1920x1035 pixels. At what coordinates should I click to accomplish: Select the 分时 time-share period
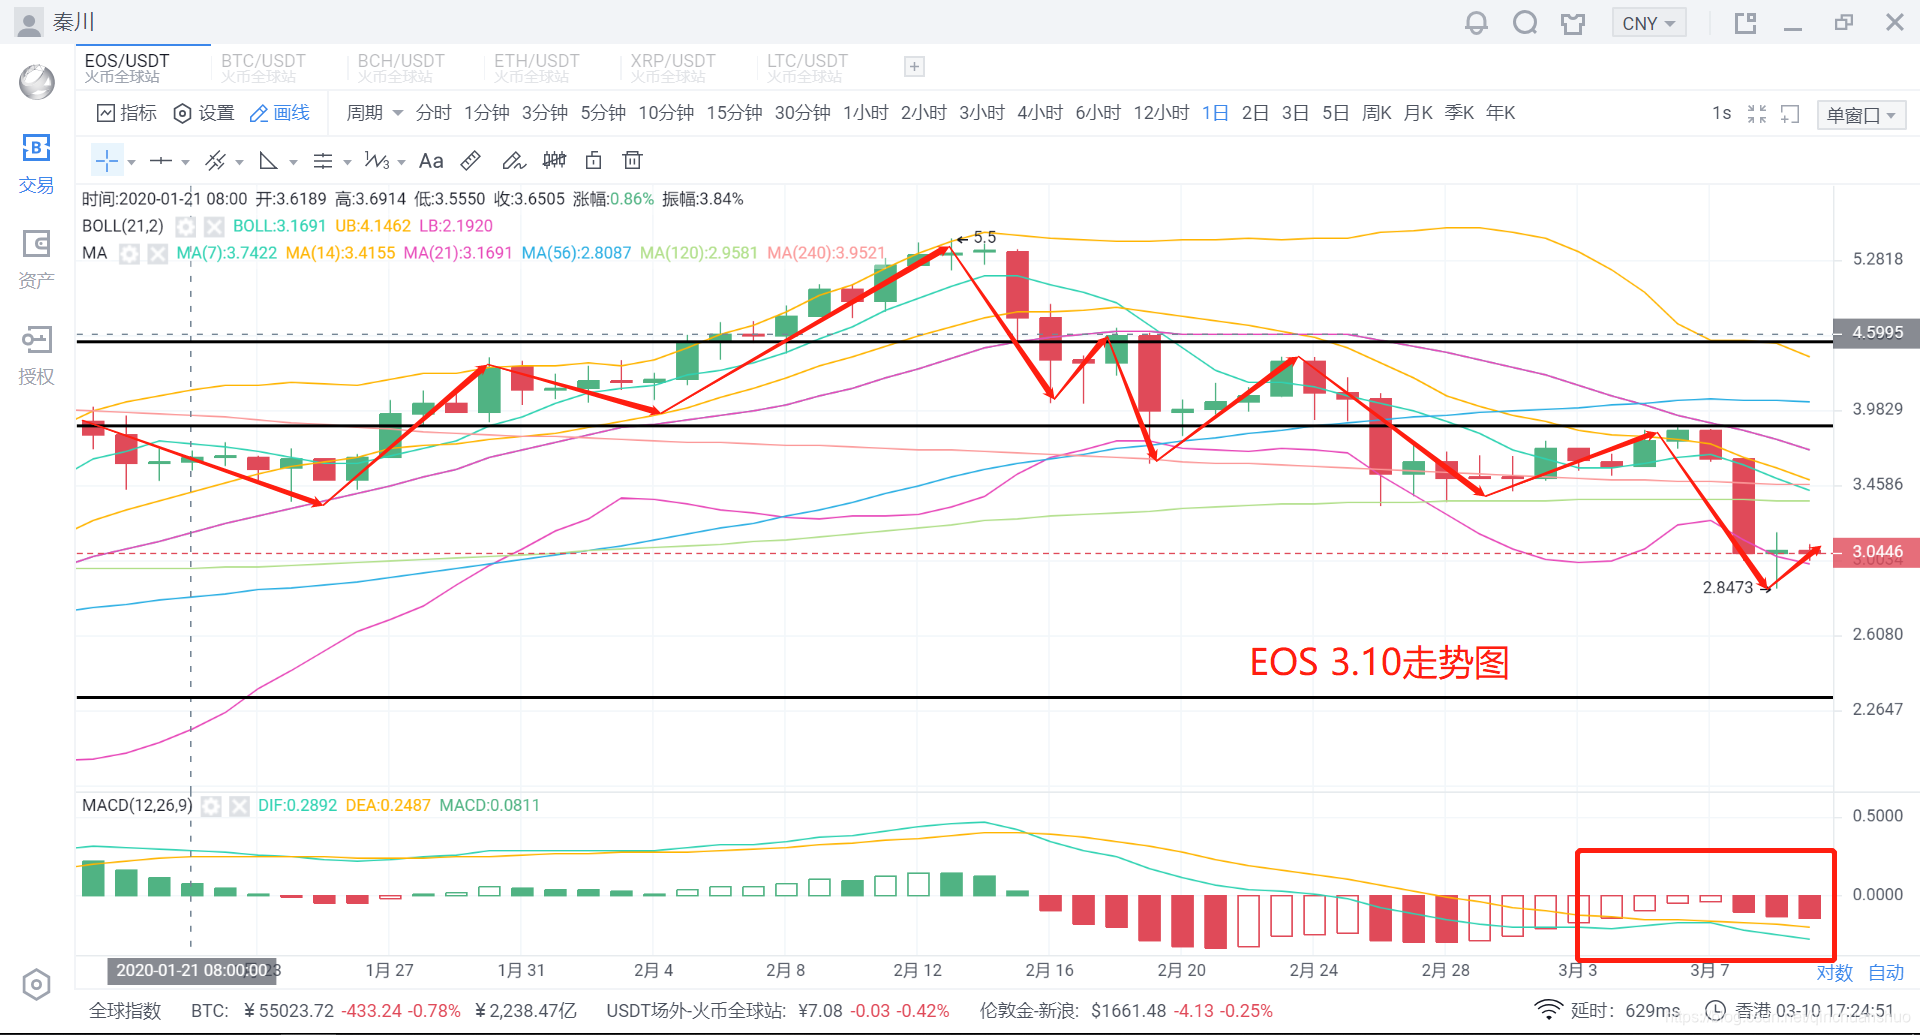tap(433, 113)
